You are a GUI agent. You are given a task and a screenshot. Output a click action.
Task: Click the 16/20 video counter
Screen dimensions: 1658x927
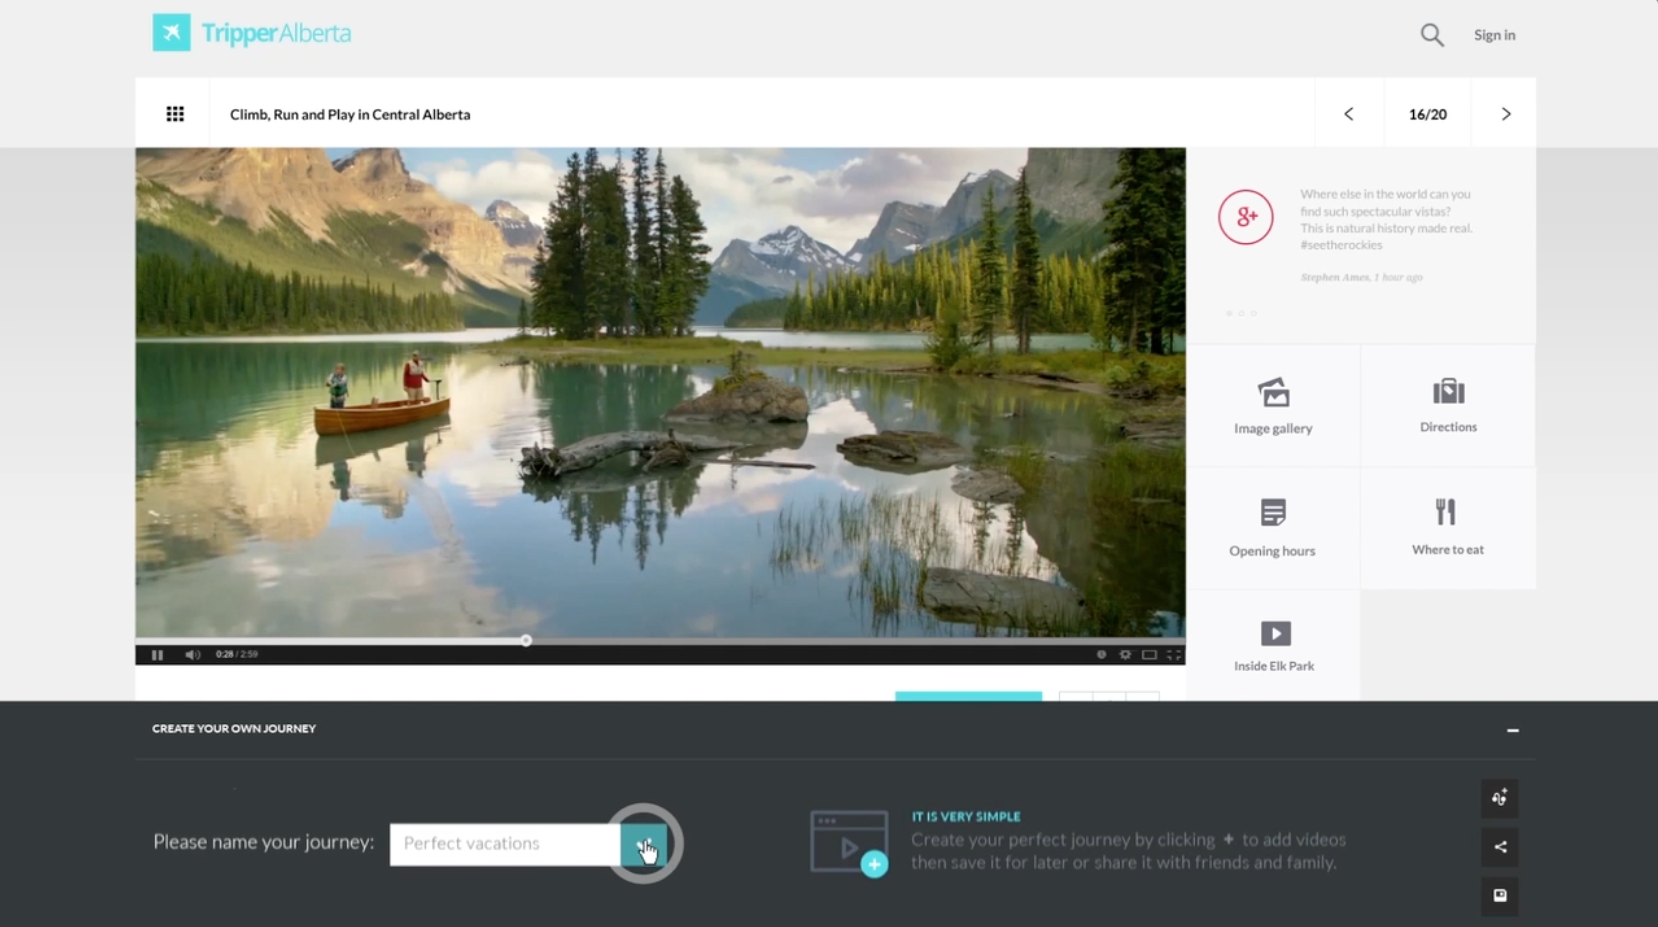pyautogui.click(x=1427, y=114)
